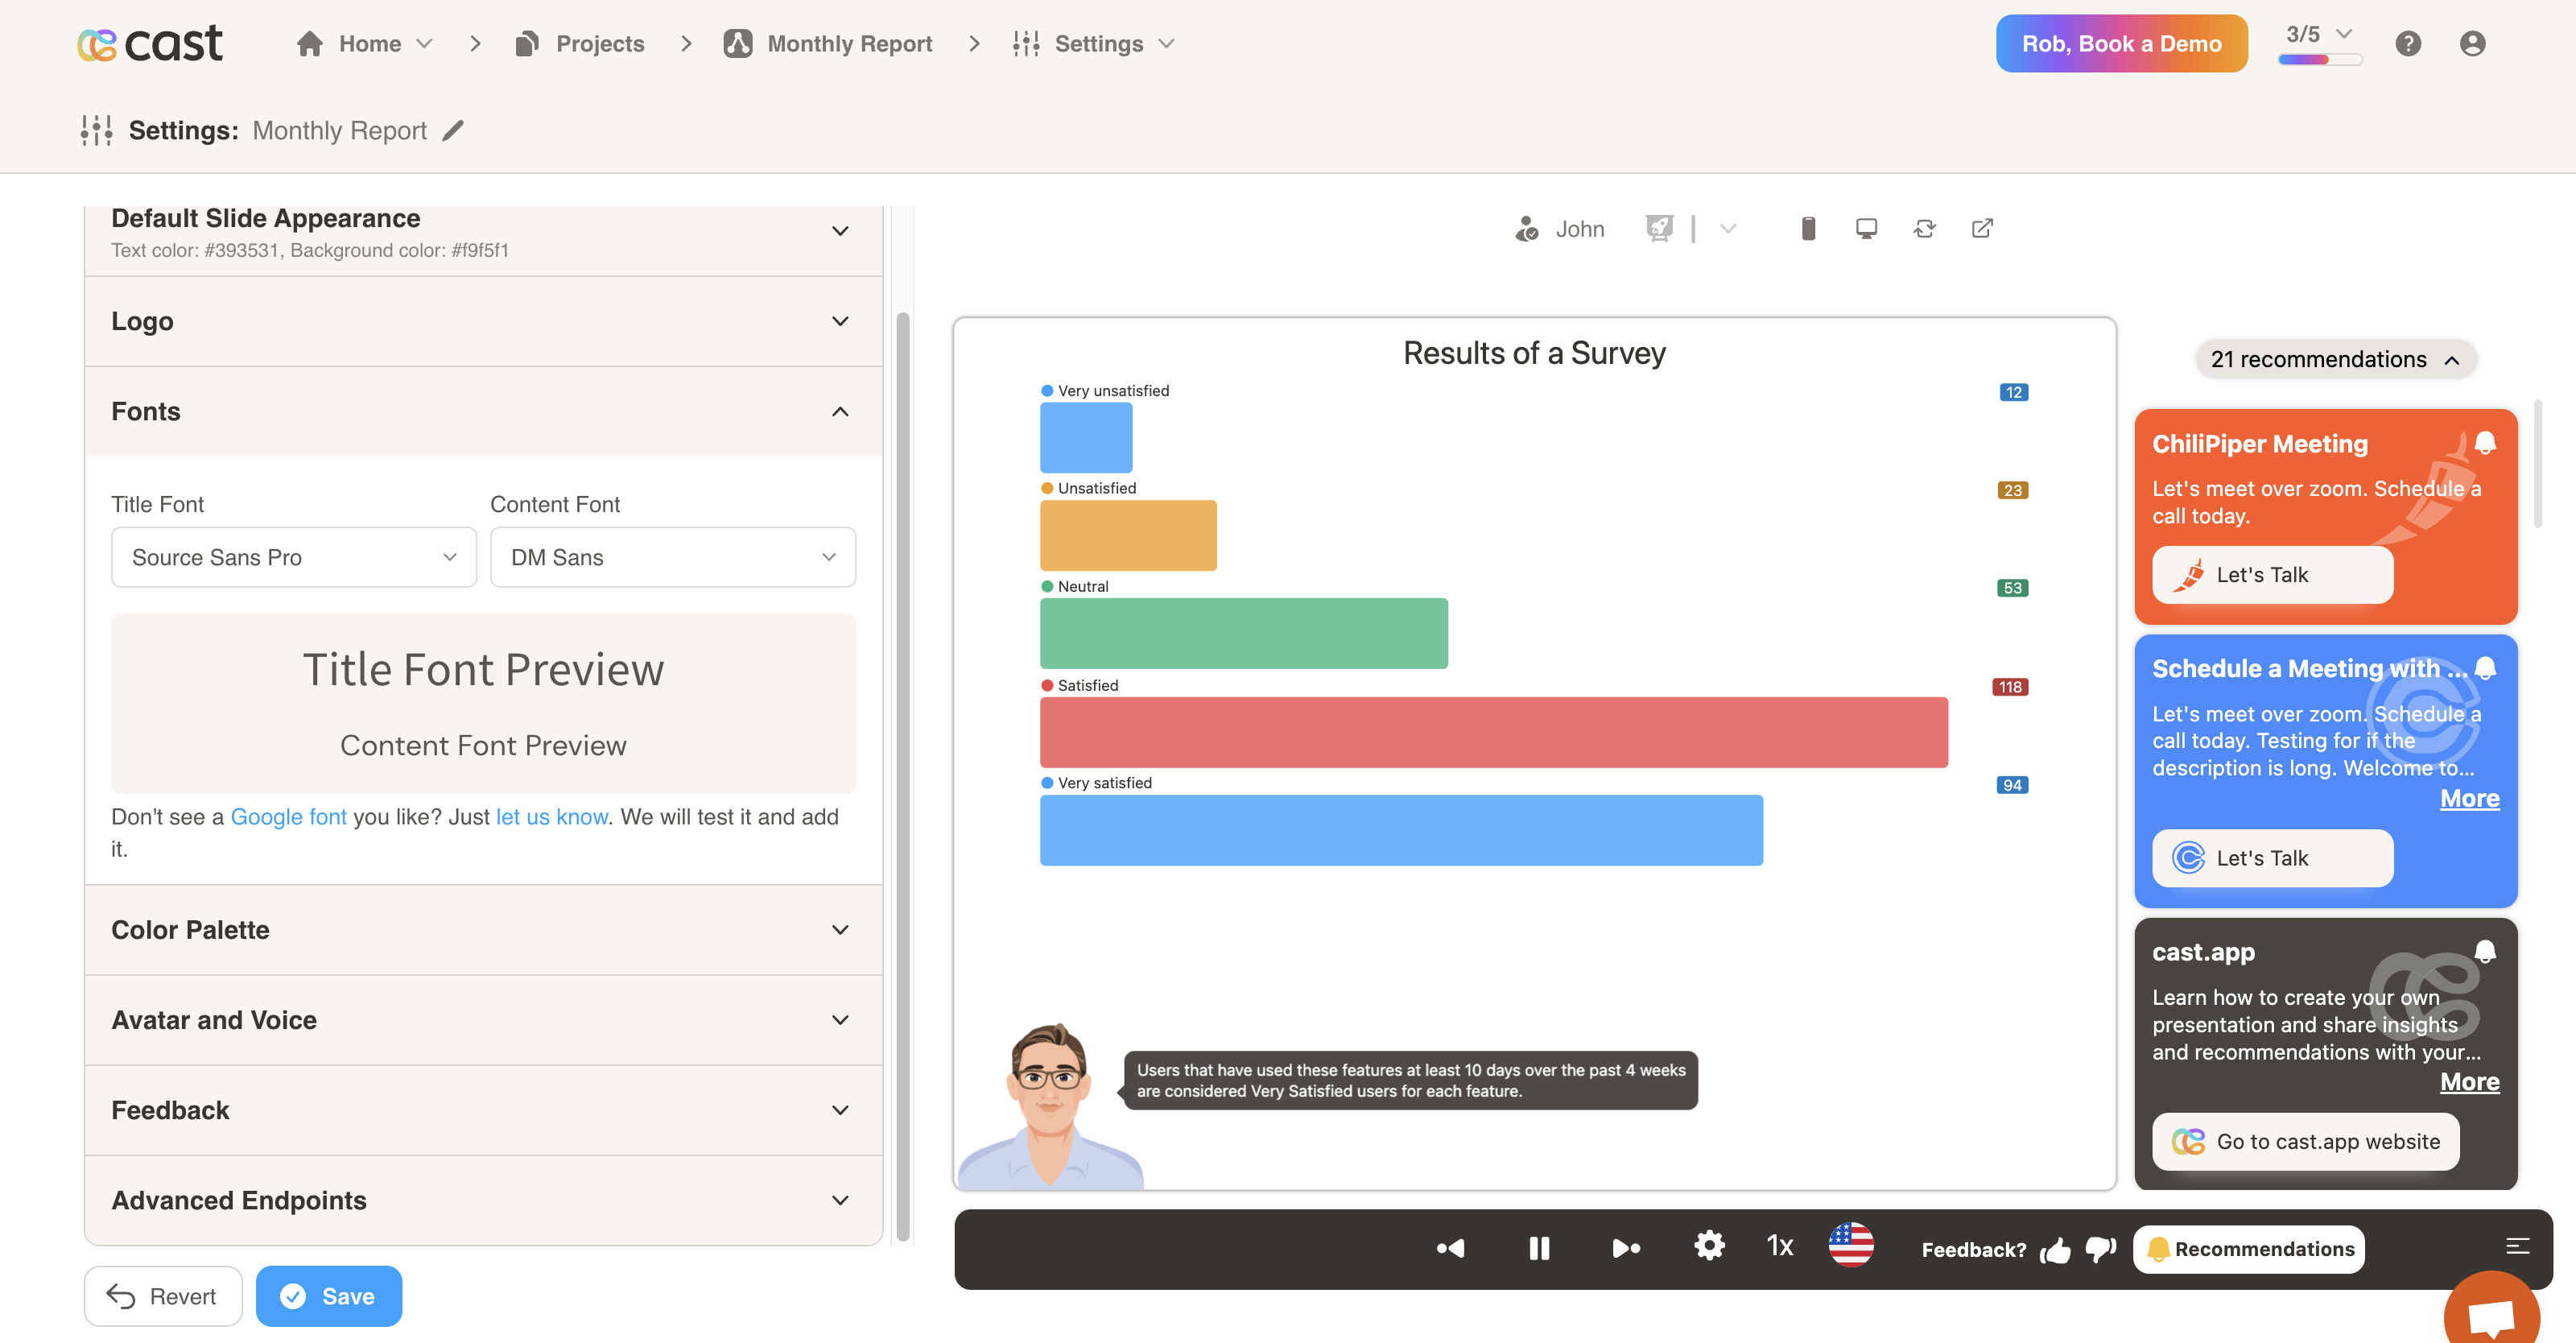Open the 3/5 progress dropdown

point(2320,35)
